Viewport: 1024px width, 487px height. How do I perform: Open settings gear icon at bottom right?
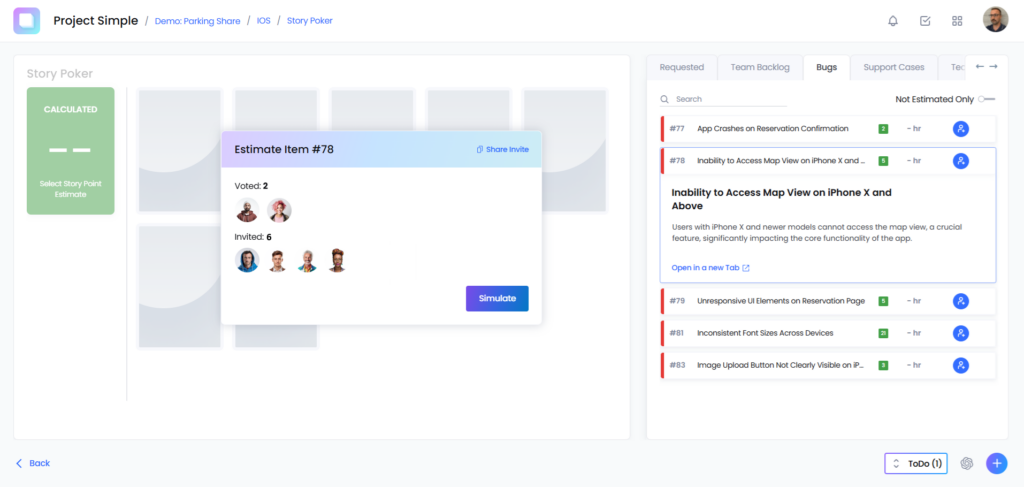pos(966,463)
